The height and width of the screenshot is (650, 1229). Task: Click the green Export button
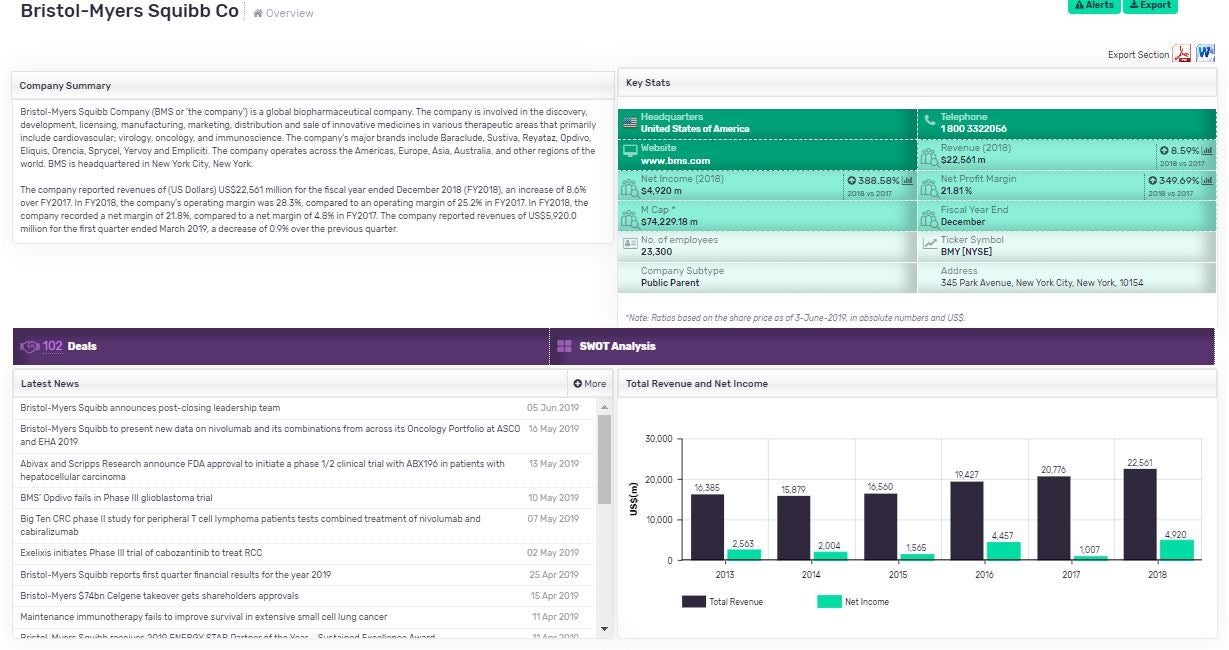click(x=1150, y=5)
